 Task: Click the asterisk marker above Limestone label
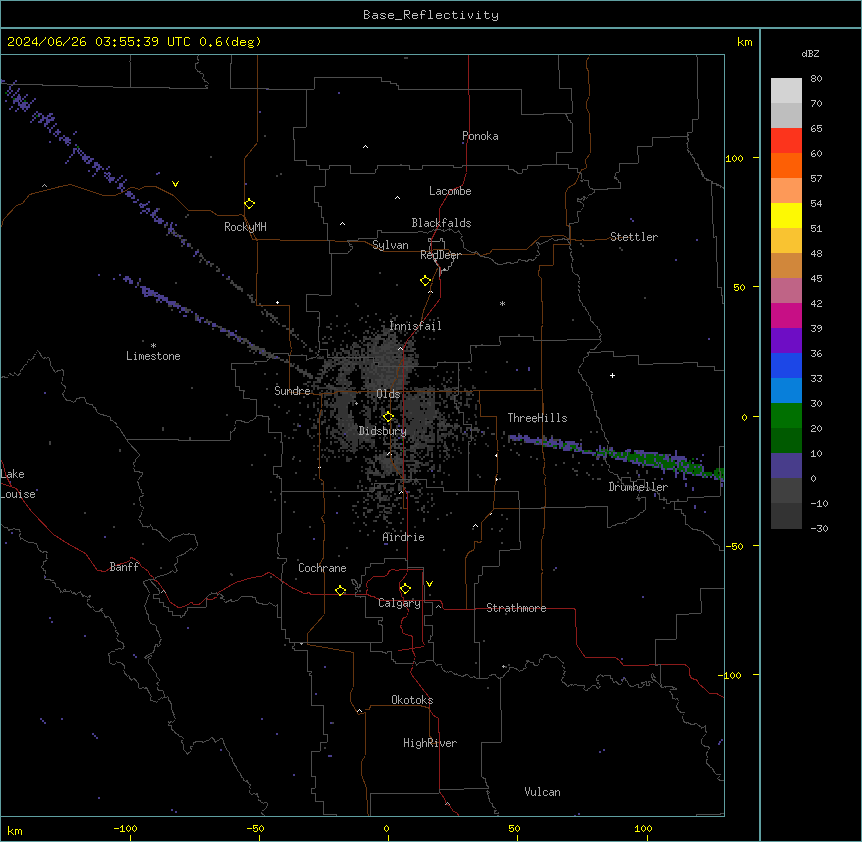click(153, 346)
